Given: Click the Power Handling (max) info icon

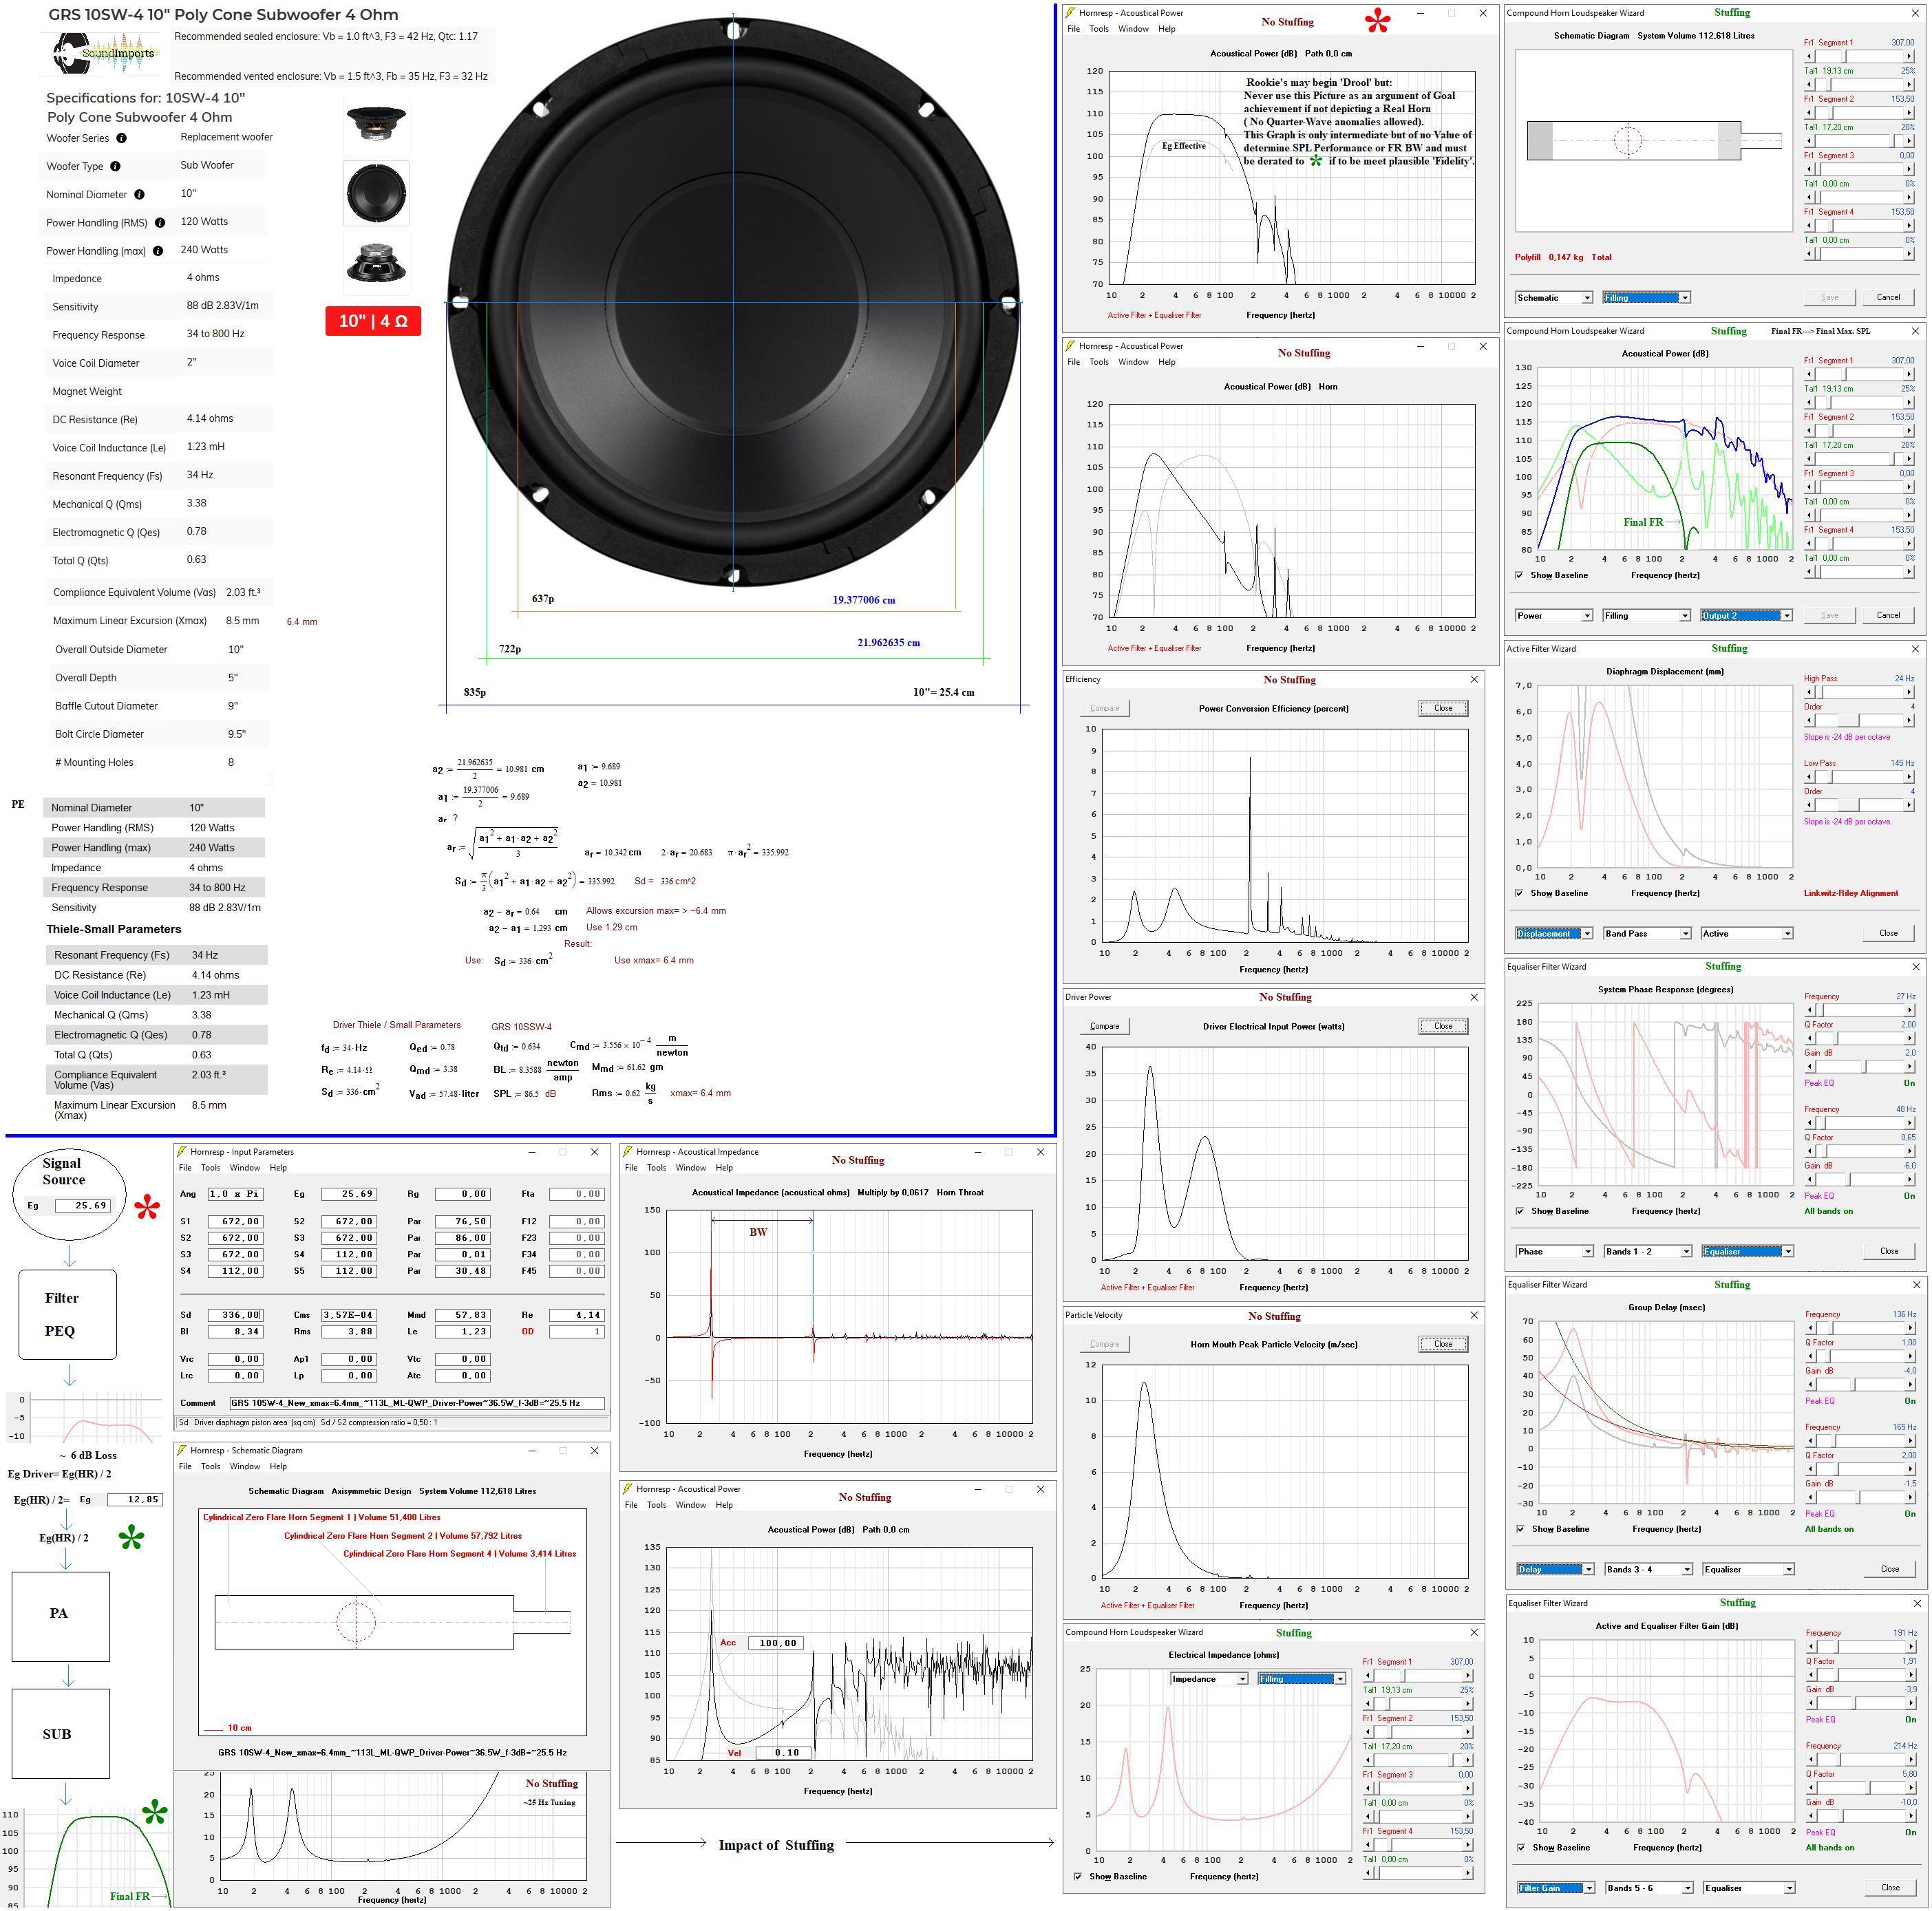Looking at the screenshot, I should pos(158,251).
